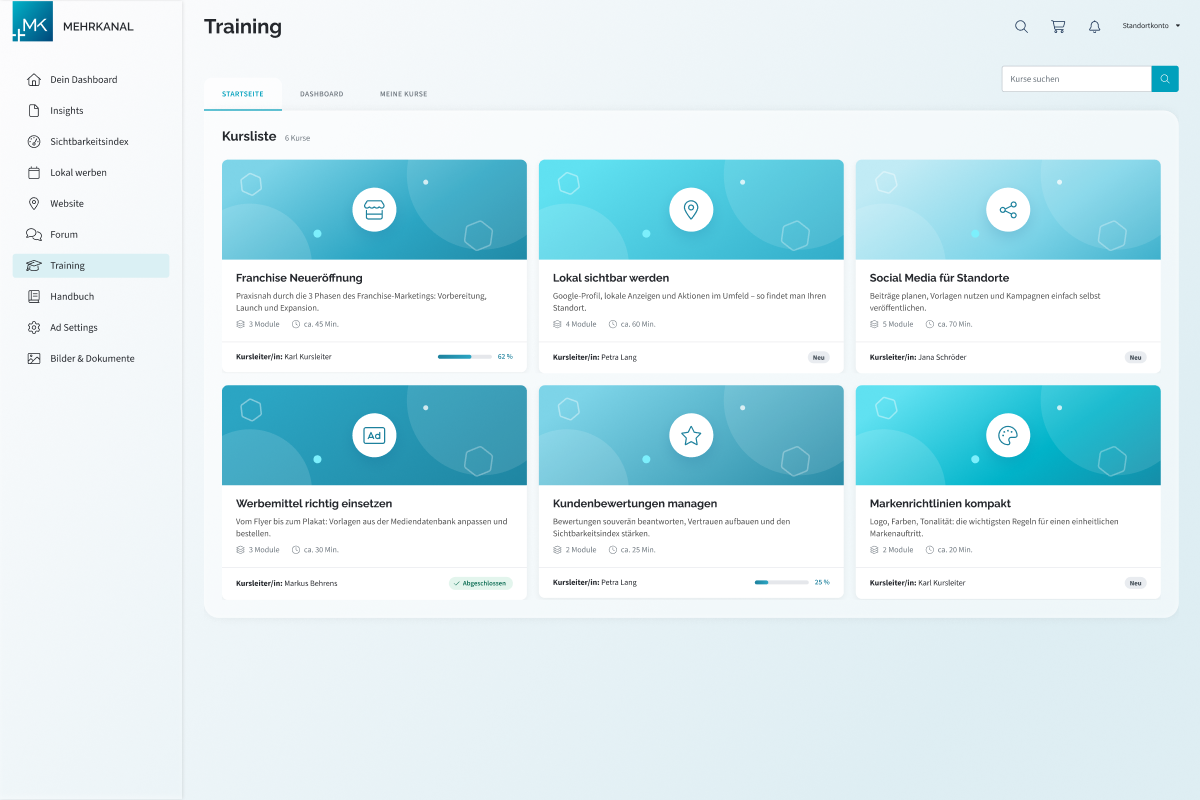
Task: Focus the Kurse suchen search field
Action: pyautogui.click(x=1077, y=79)
